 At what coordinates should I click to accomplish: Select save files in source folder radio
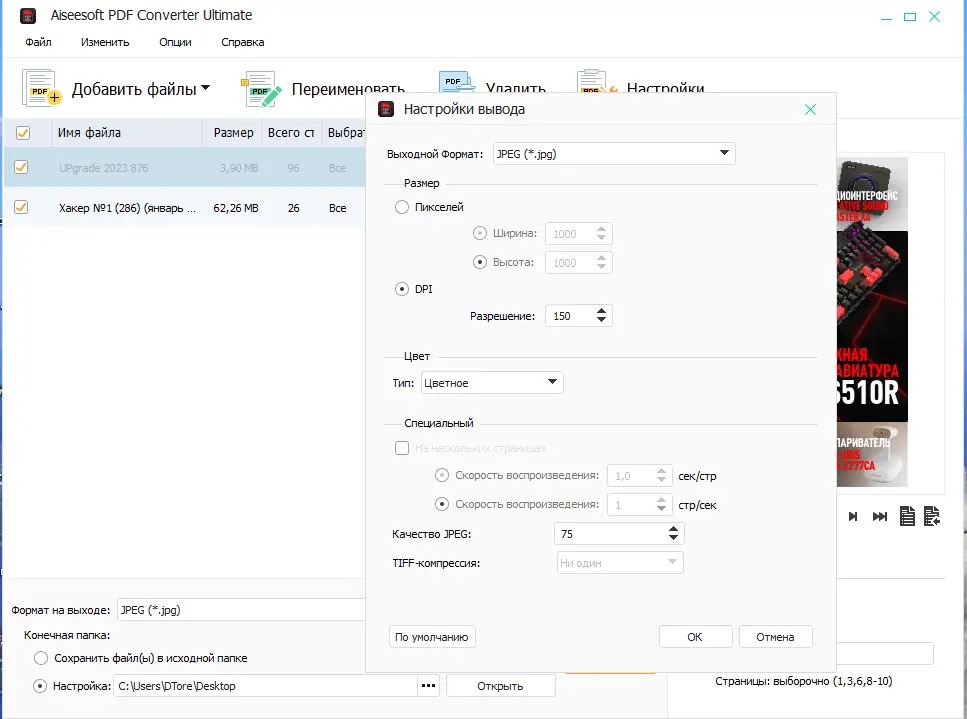click(41, 658)
